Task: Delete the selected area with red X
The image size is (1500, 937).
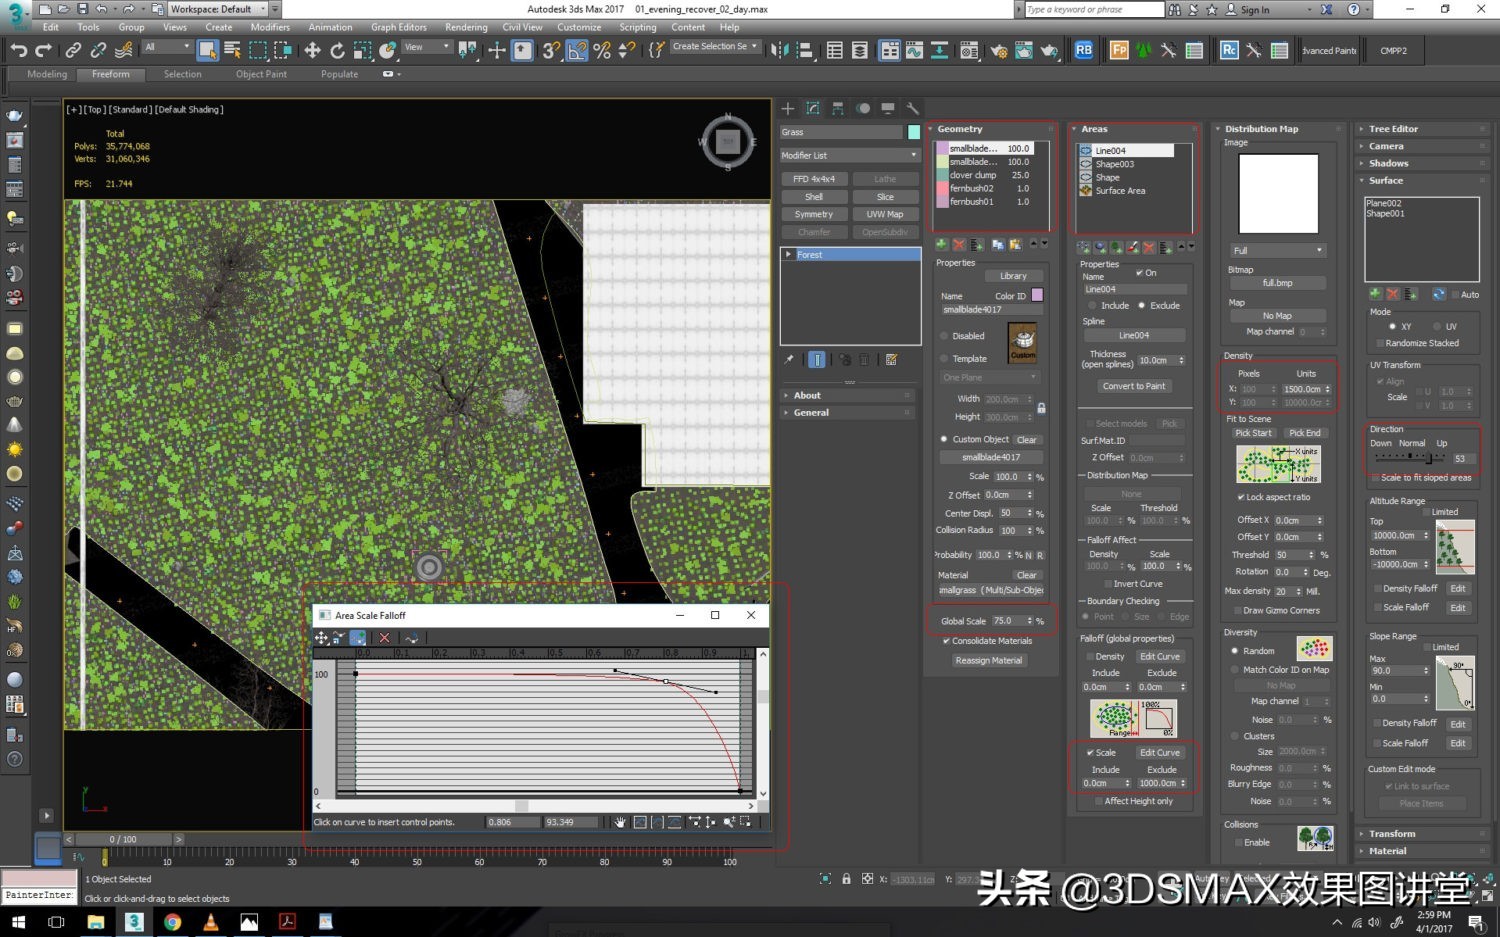Action: point(1149,247)
